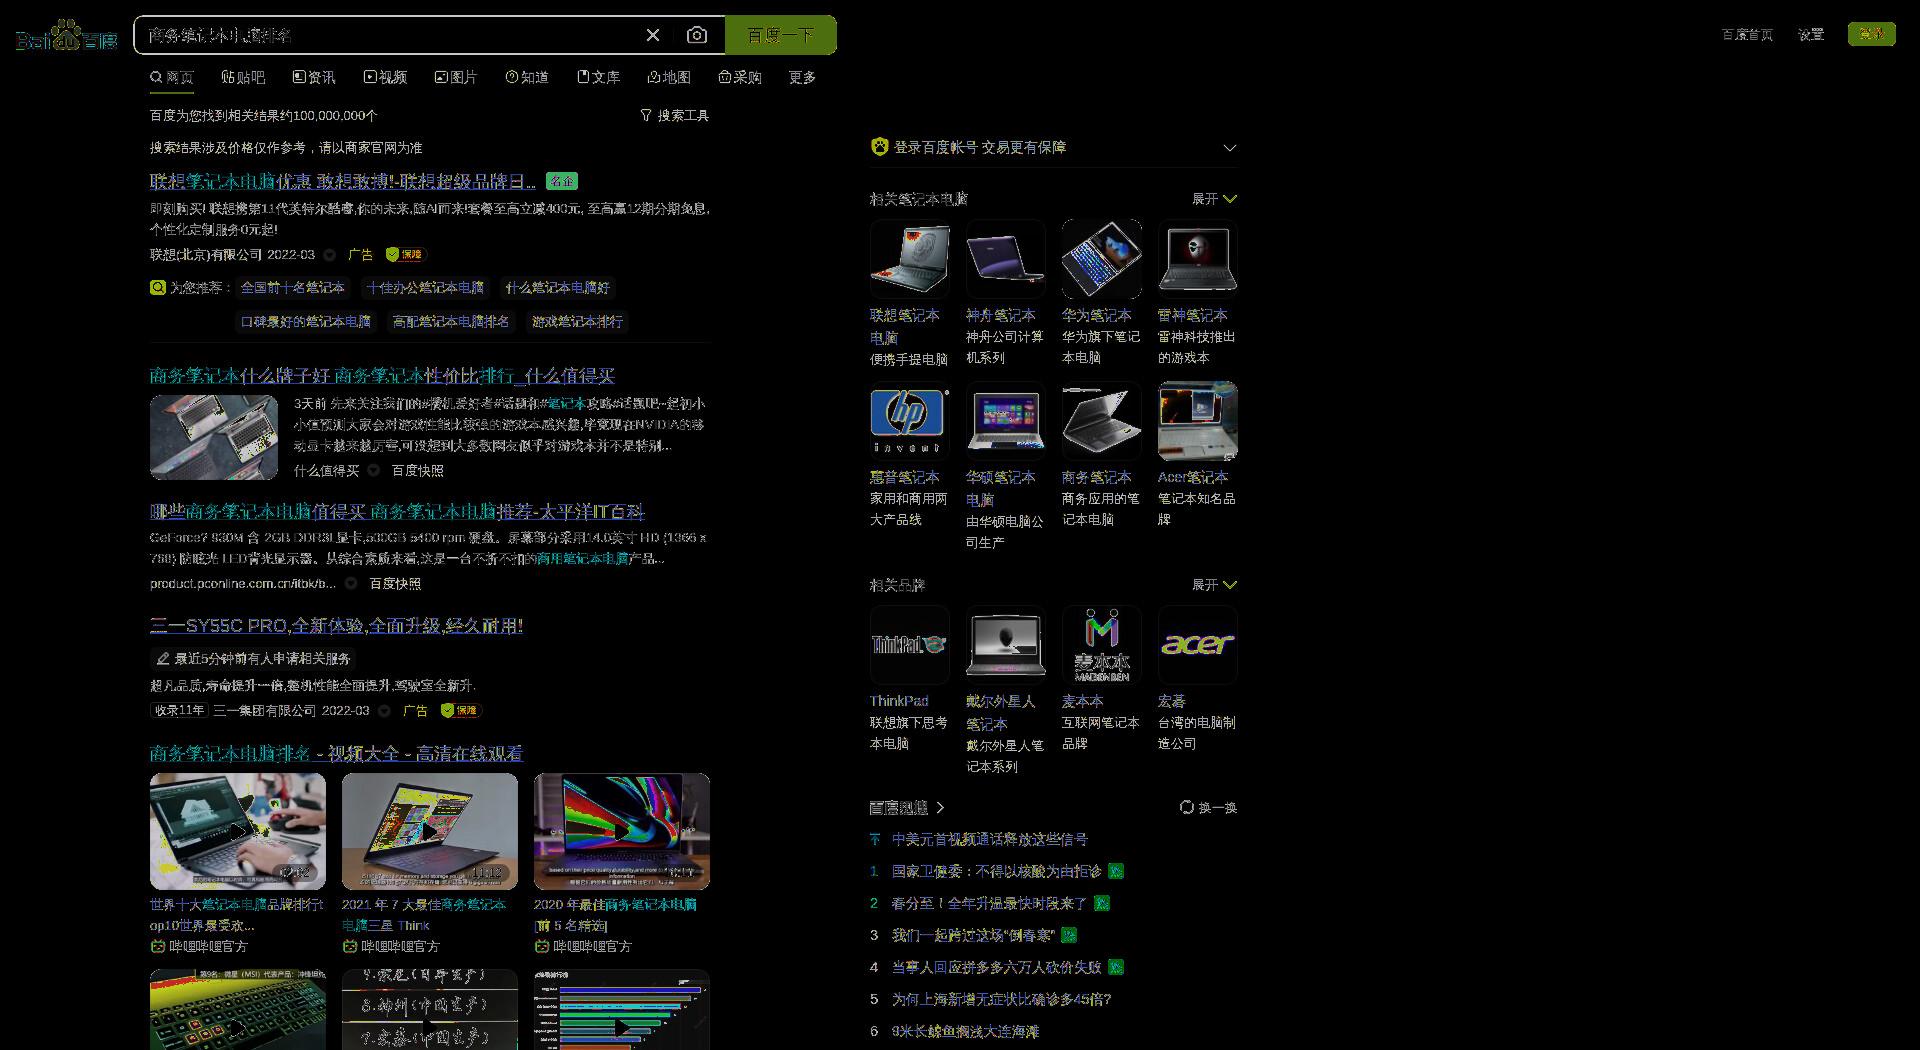Click the green 登录 button
1920x1050 pixels.
(x=1872, y=34)
